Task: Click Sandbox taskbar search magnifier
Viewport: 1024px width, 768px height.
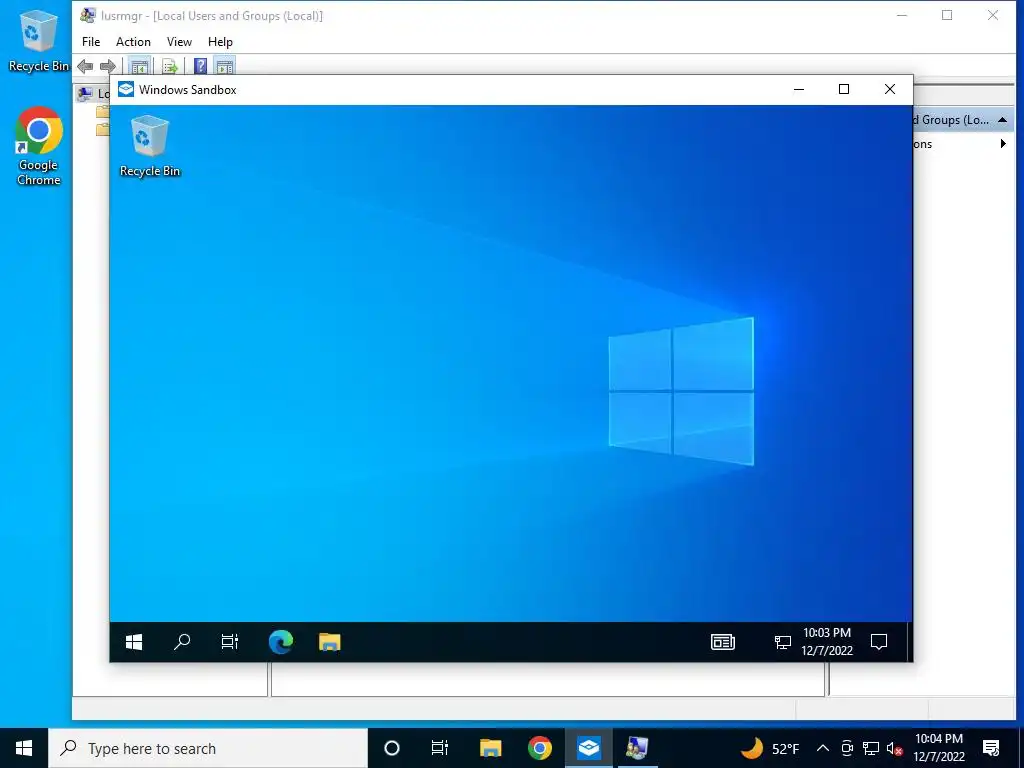Action: point(182,642)
